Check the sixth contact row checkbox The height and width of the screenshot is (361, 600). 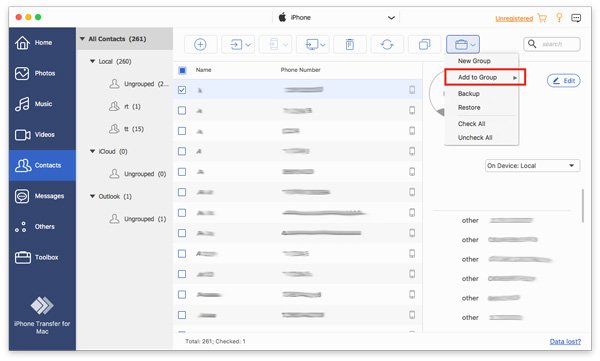182,192
